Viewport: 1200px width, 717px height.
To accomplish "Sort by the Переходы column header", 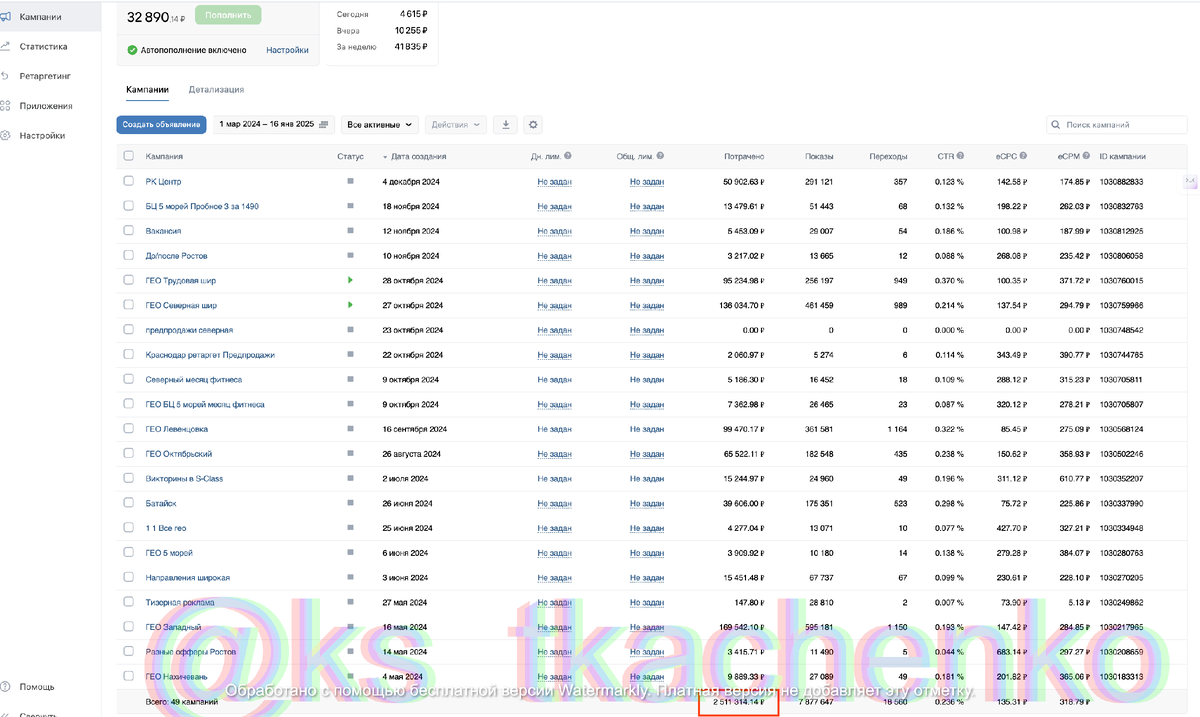I will click(x=888, y=156).
